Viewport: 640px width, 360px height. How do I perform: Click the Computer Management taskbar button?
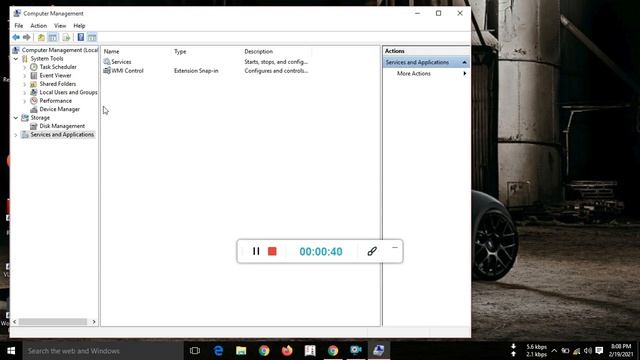point(379,351)
